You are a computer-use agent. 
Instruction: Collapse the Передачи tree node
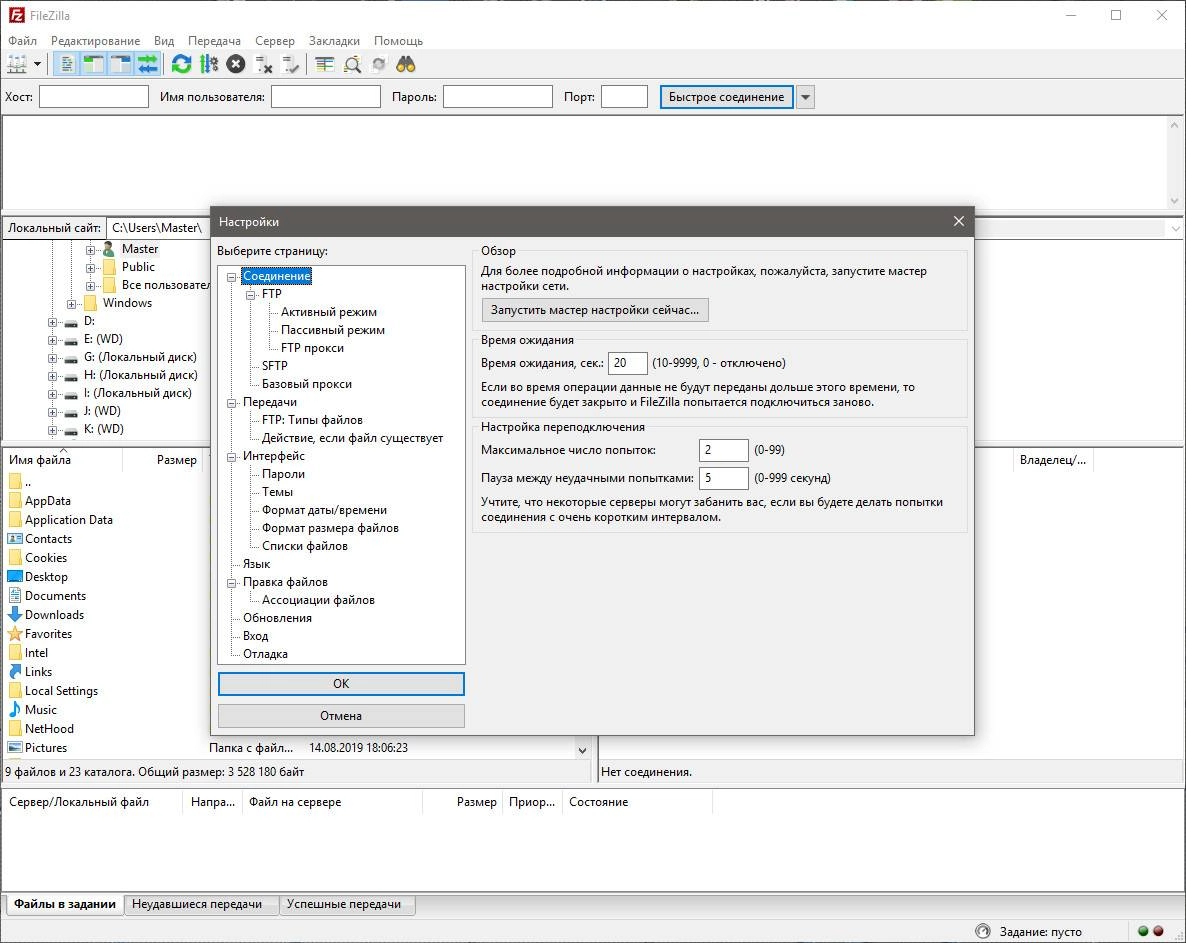(231, 403)
